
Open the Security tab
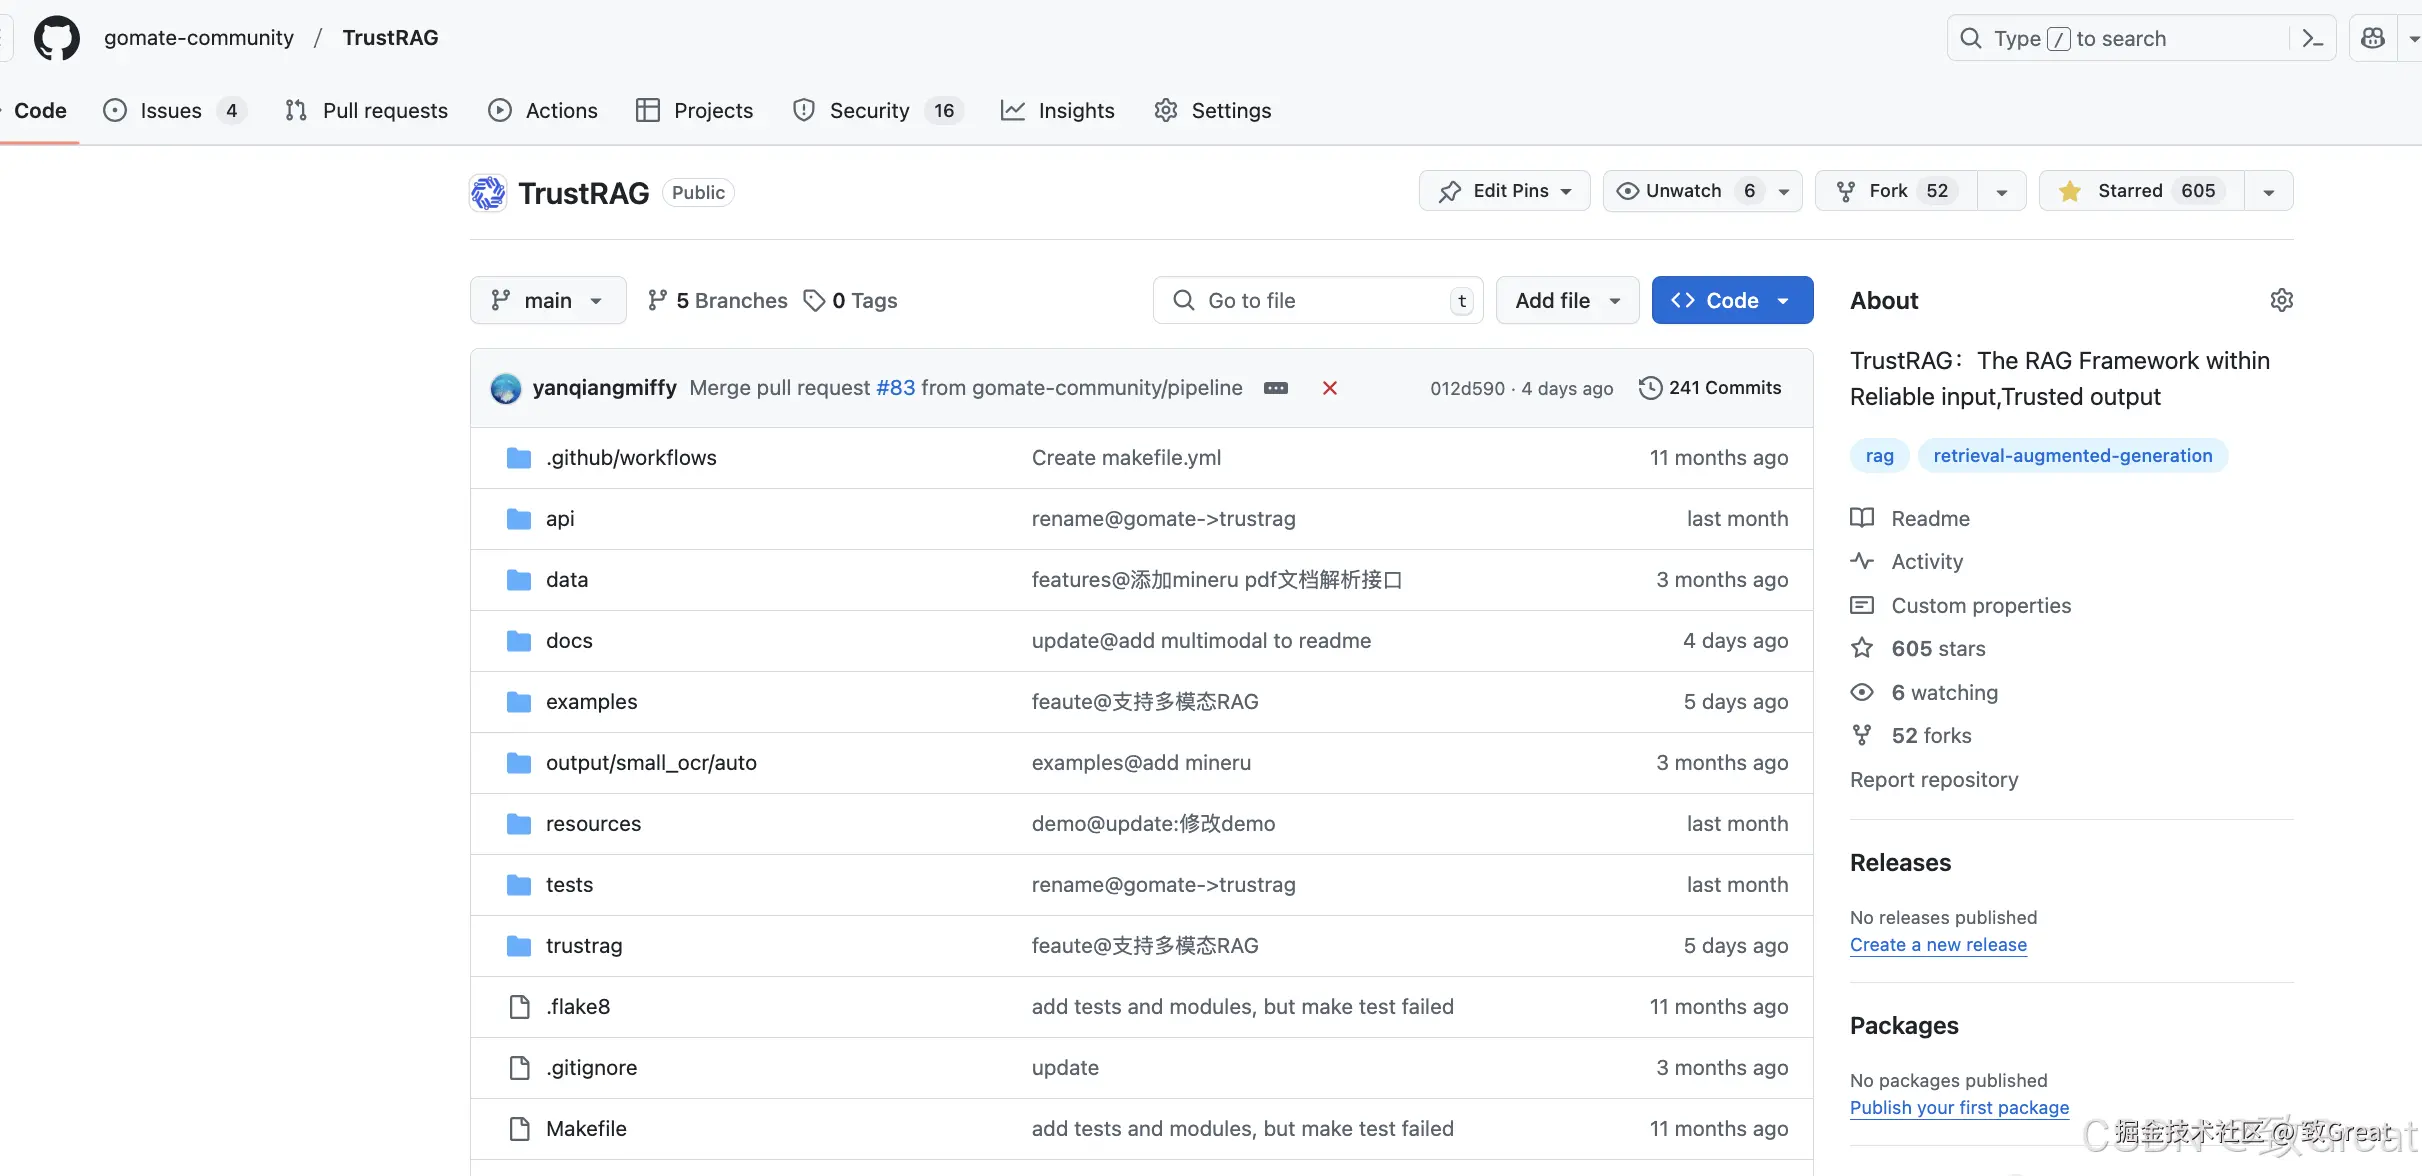pos(869,110)
